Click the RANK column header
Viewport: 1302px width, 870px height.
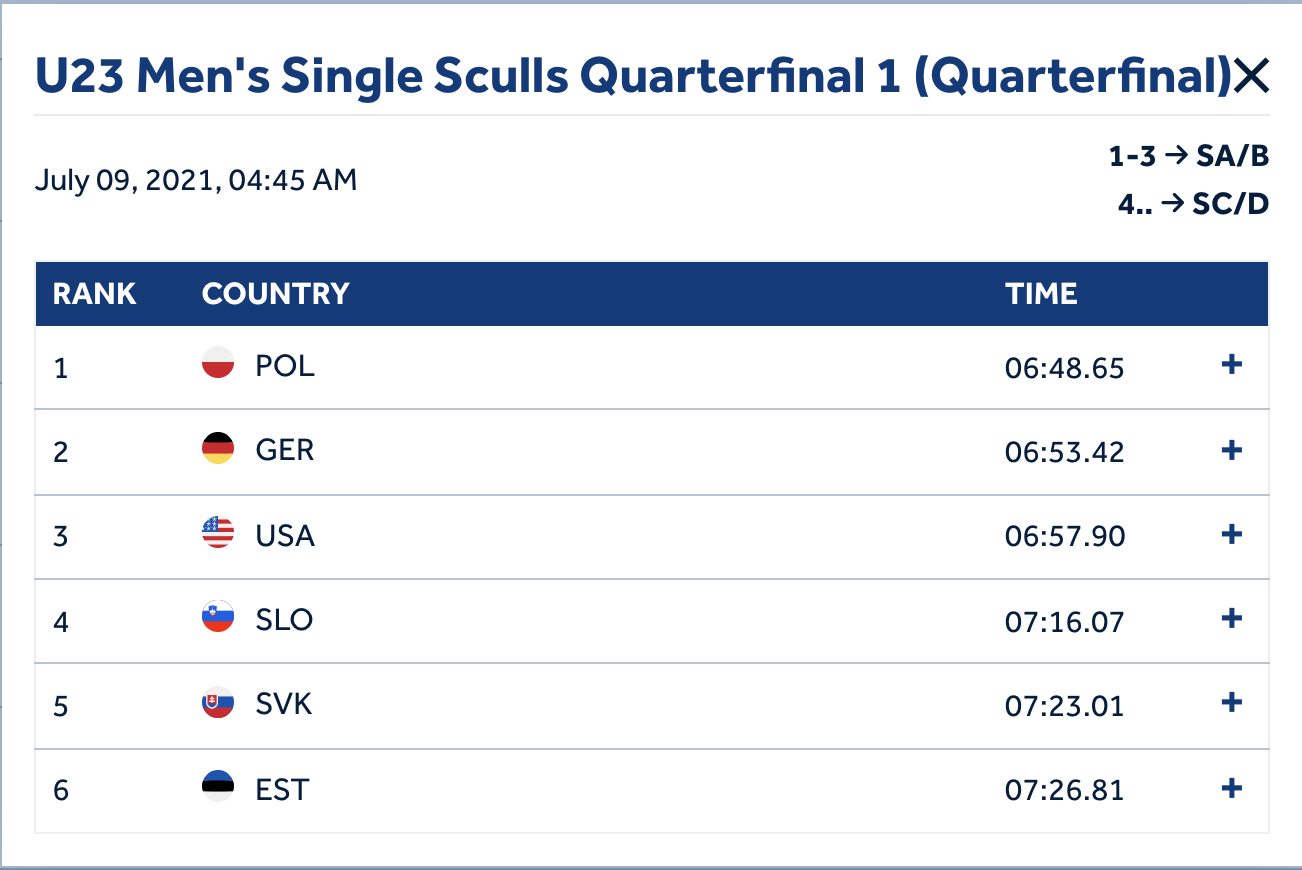[x=94, y=294]
